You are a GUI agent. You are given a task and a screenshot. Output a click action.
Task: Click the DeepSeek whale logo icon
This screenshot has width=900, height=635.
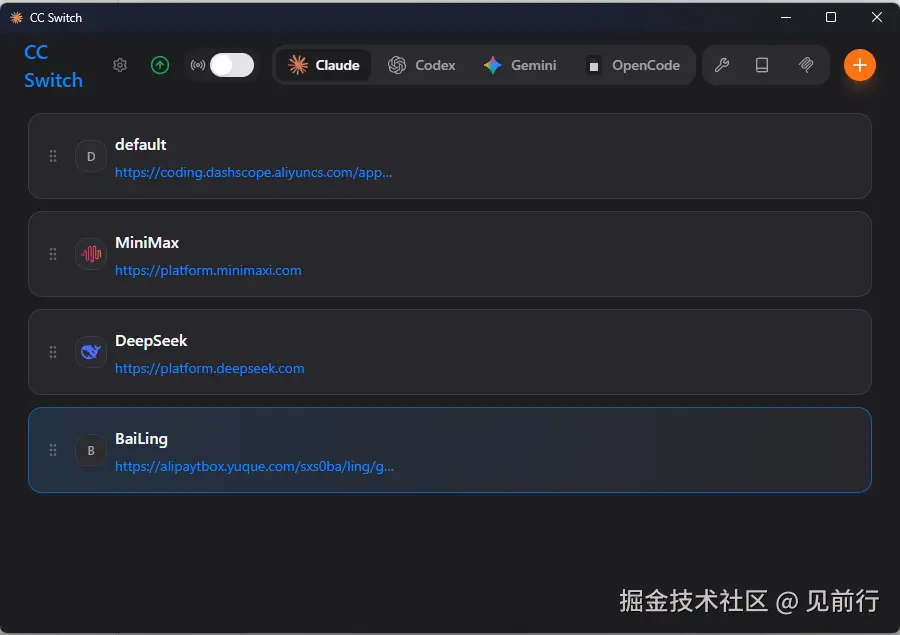tap(91, 352)
